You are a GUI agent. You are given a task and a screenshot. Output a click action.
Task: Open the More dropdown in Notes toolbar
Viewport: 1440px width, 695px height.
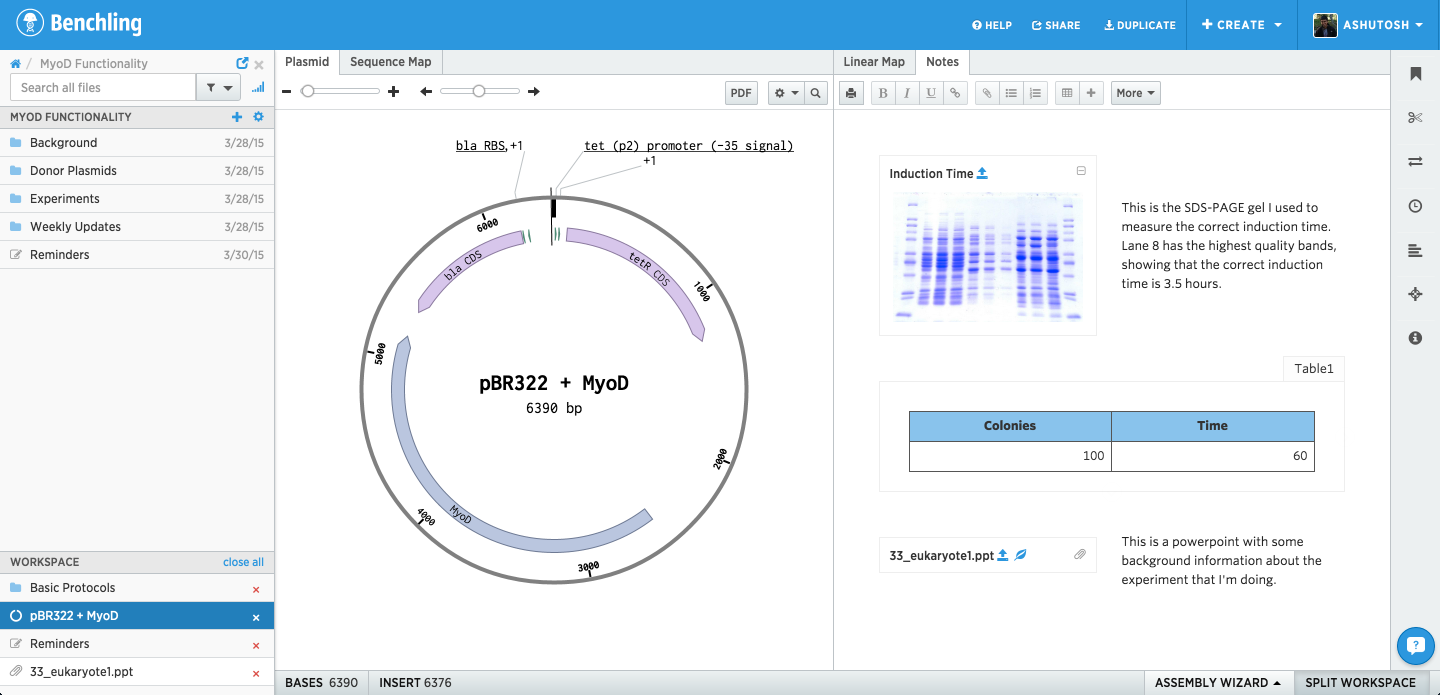click(x=1135, y=93)
